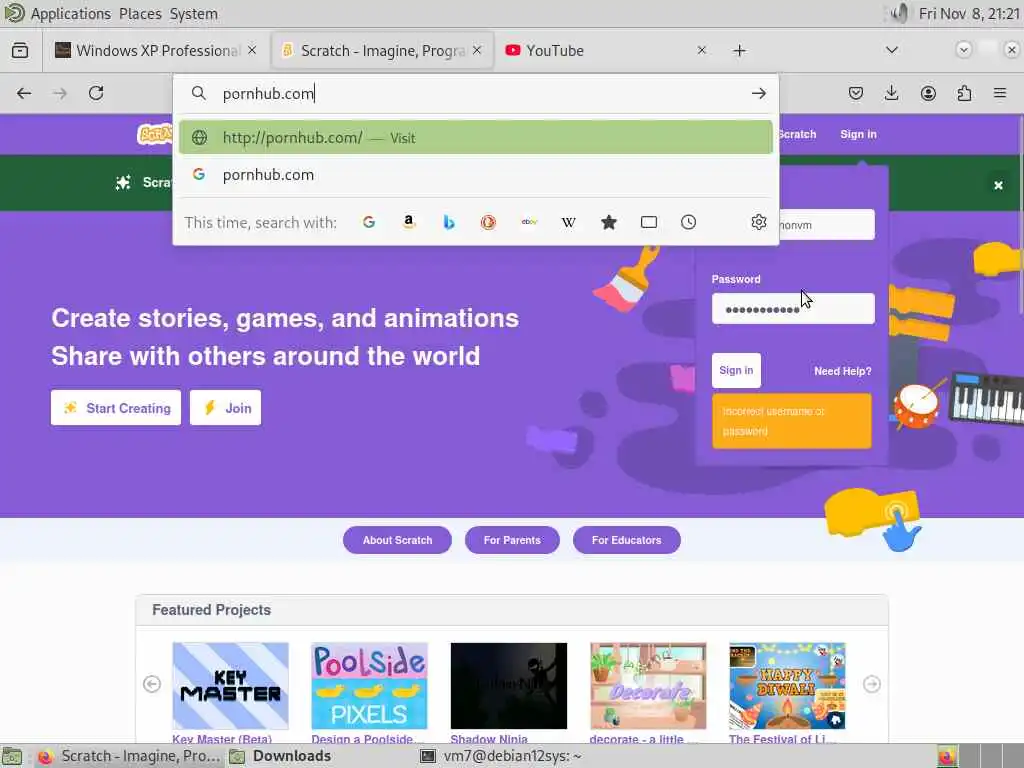This screenshot has height=768, width=1024.
Task: Open the Poolside Pixels project thumbnail
Action: pyautogui.click(x=370, y=686)
